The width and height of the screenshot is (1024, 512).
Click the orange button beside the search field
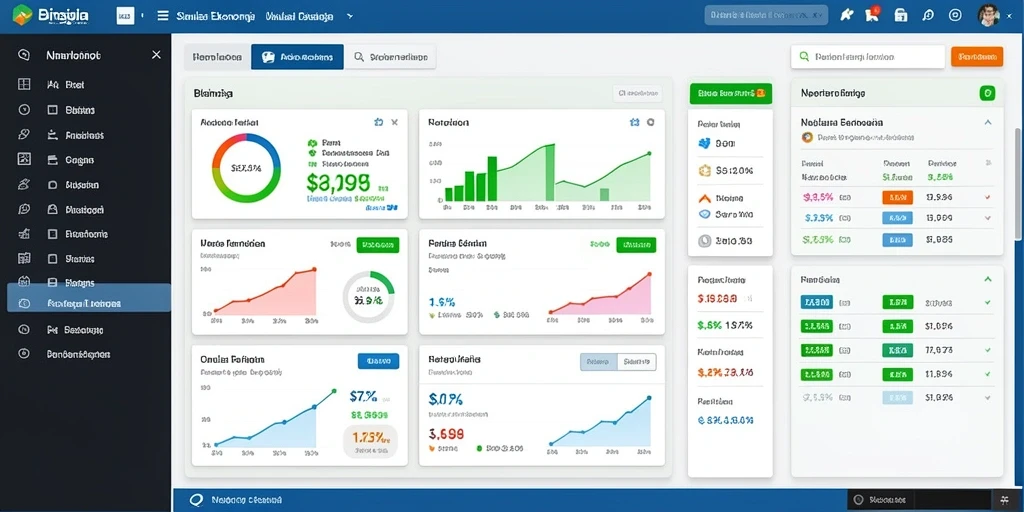pyautogui.click(x=977, y=57)
